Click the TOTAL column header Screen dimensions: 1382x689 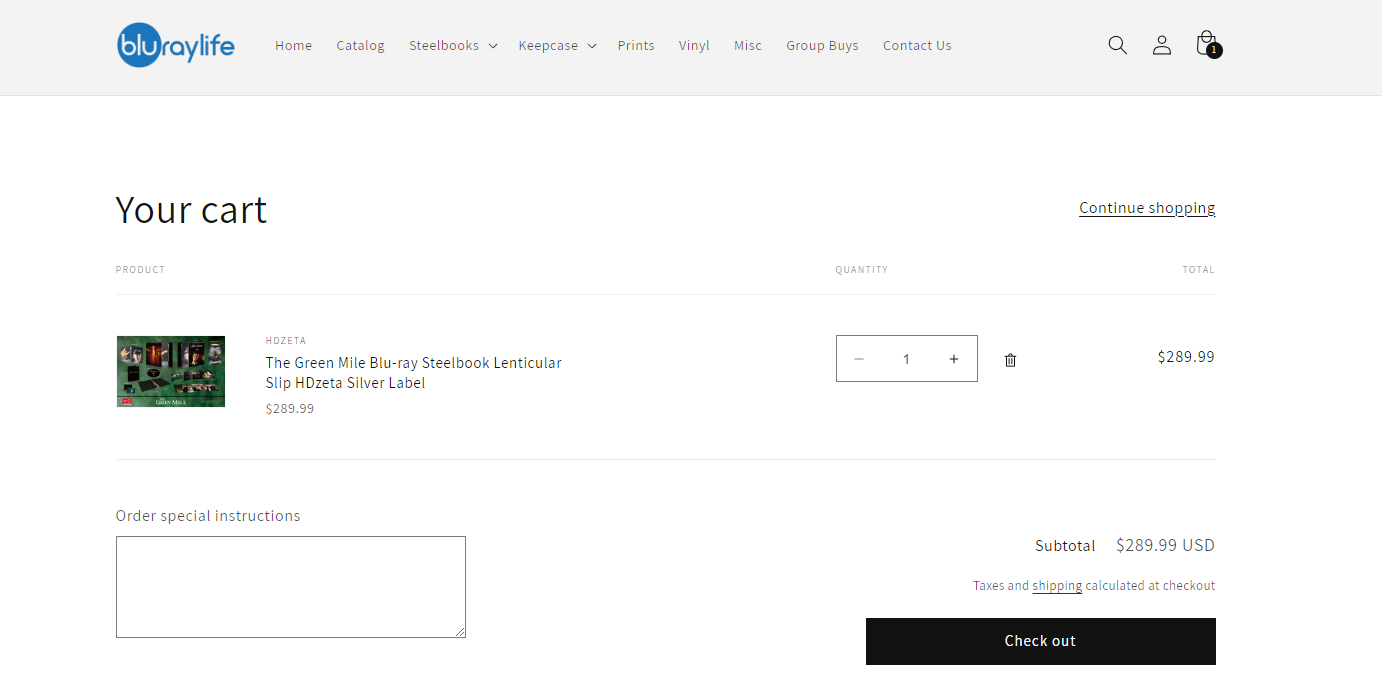pyautogui.click(x=1199, y=270)
